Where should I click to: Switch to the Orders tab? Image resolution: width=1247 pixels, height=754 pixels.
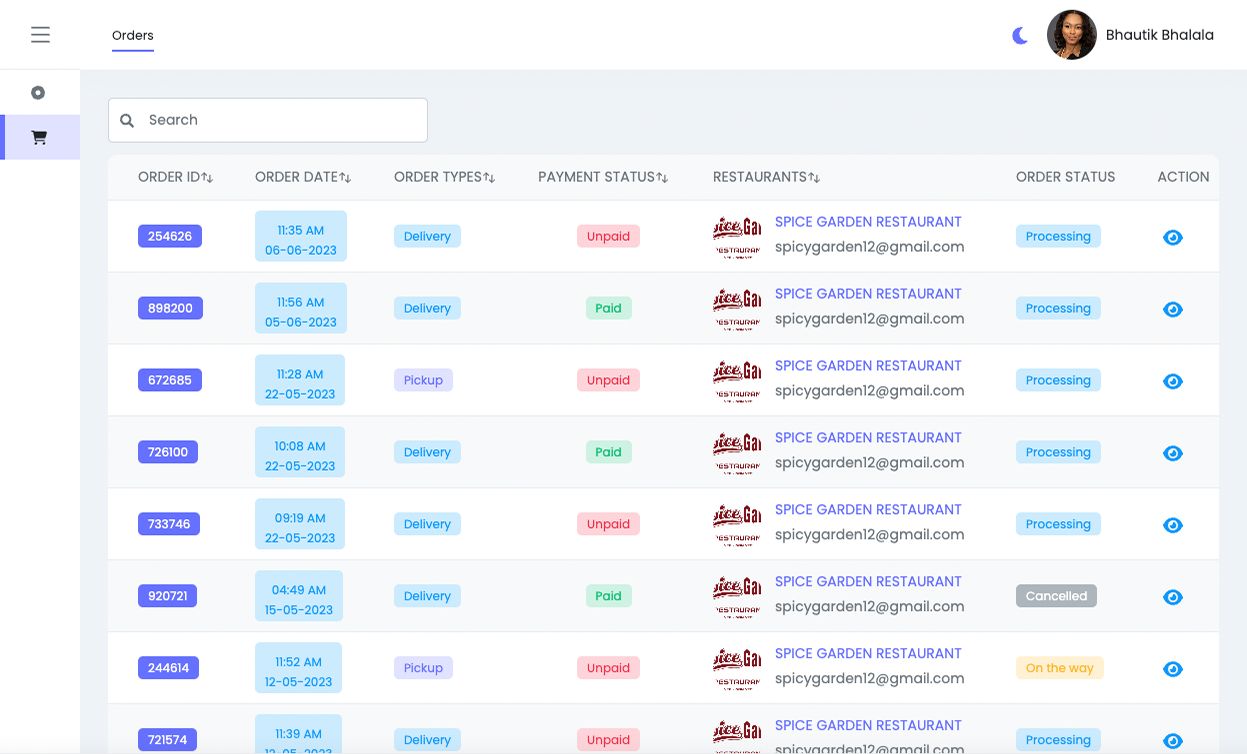pyautogui.click(x=133, y=36)
